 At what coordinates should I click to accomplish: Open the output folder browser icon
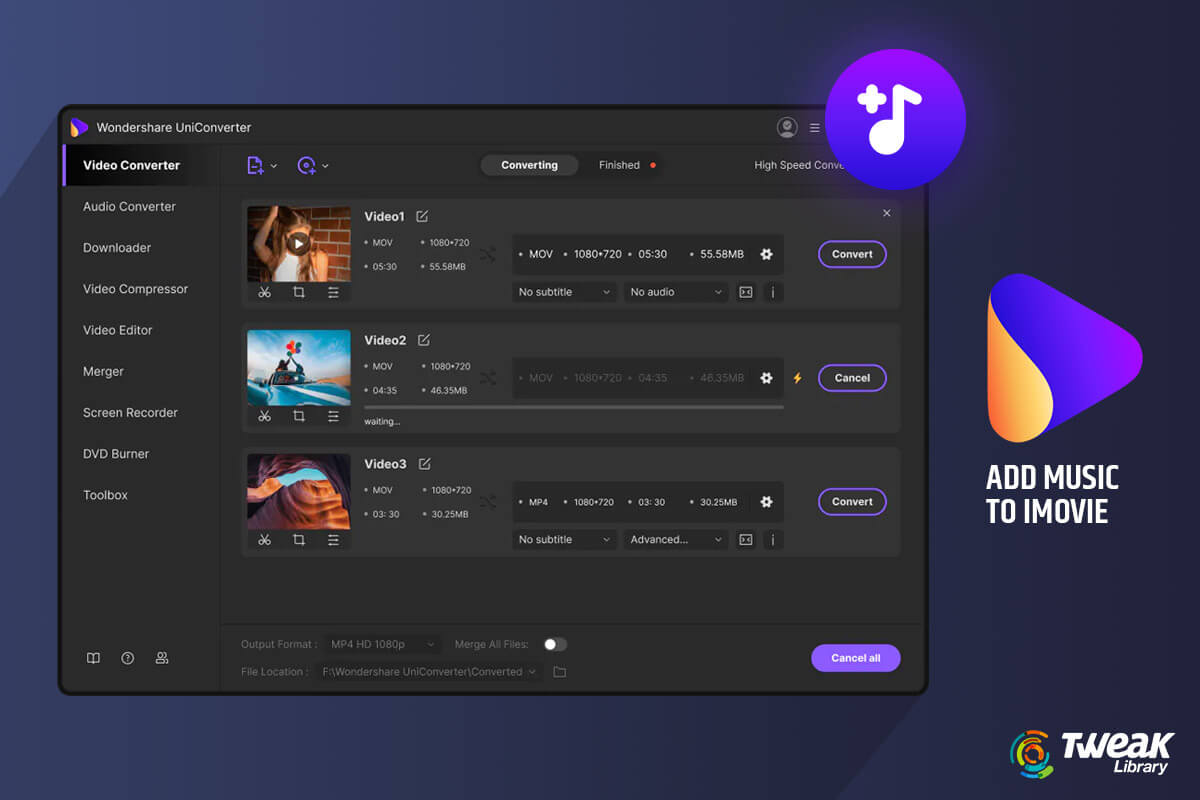pos(559,671)
